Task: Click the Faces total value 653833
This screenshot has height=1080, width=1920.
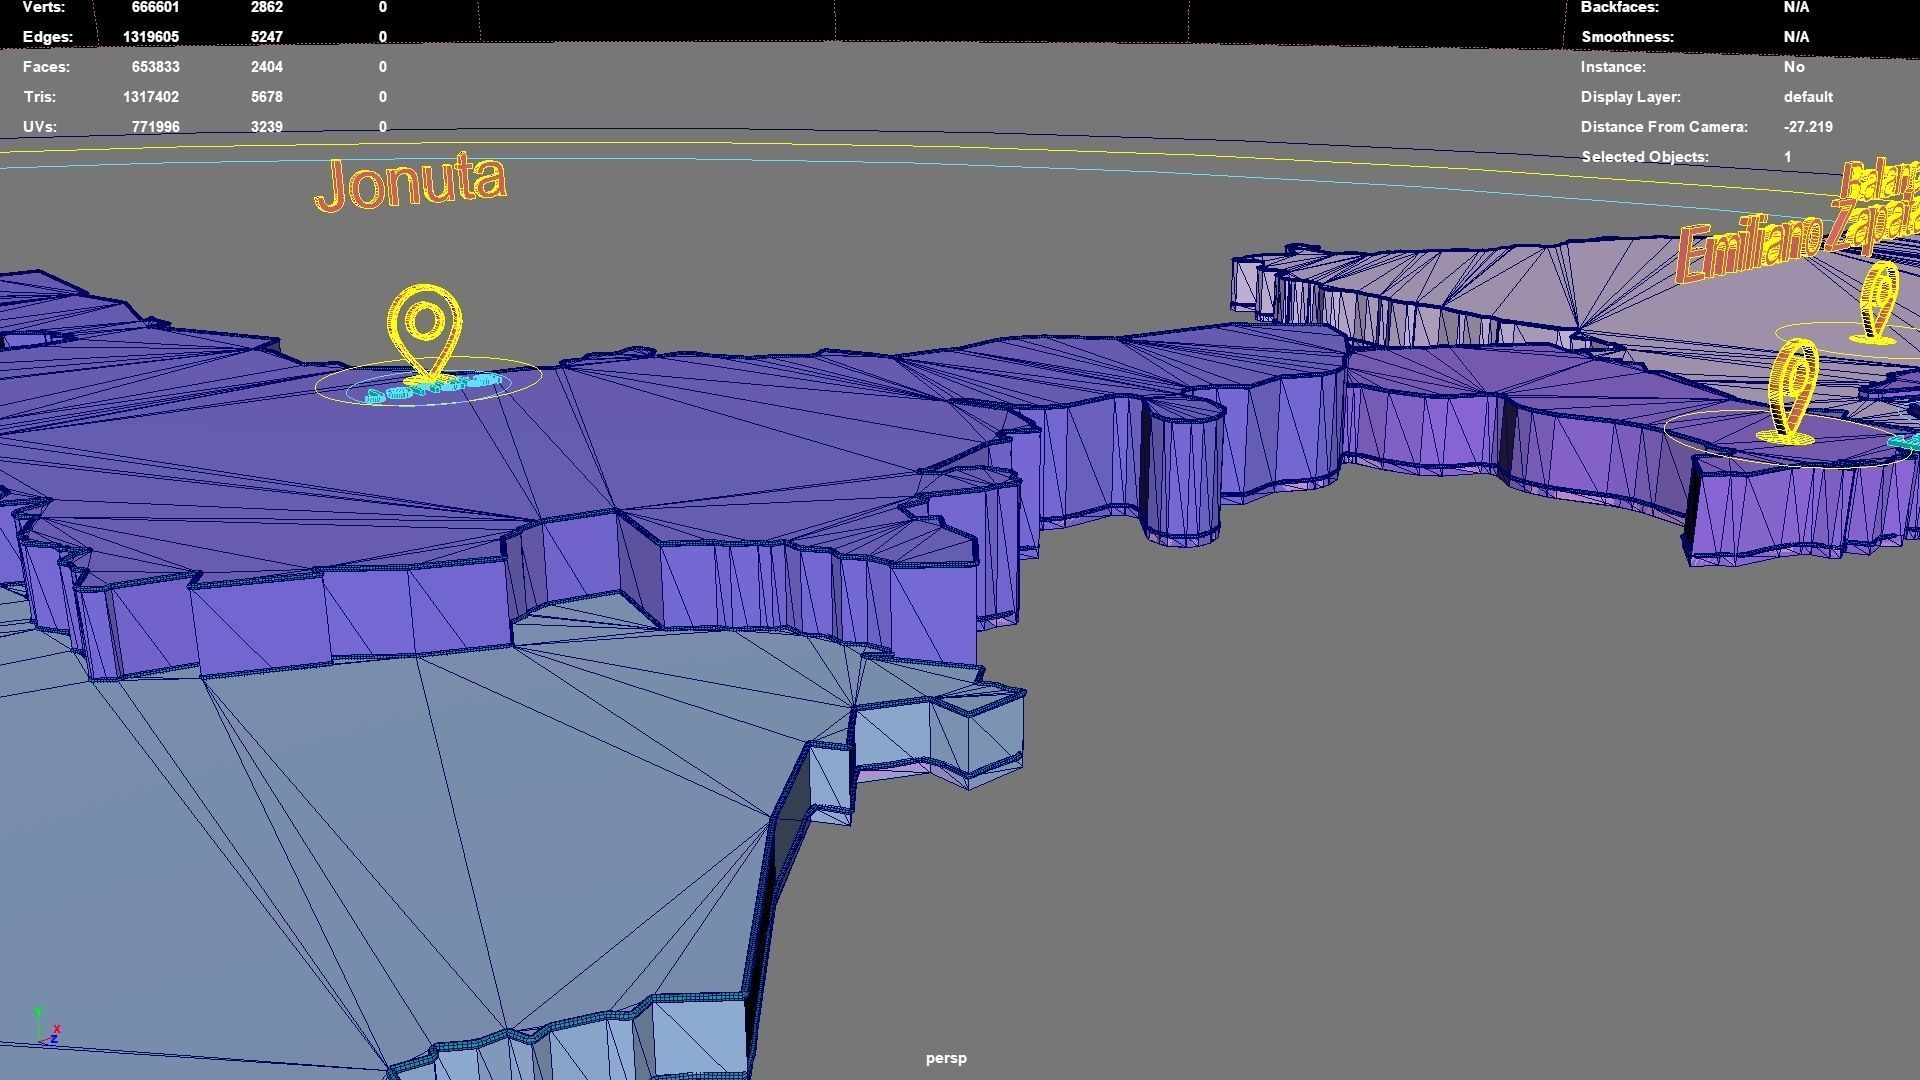Action: tap(155, 67)
